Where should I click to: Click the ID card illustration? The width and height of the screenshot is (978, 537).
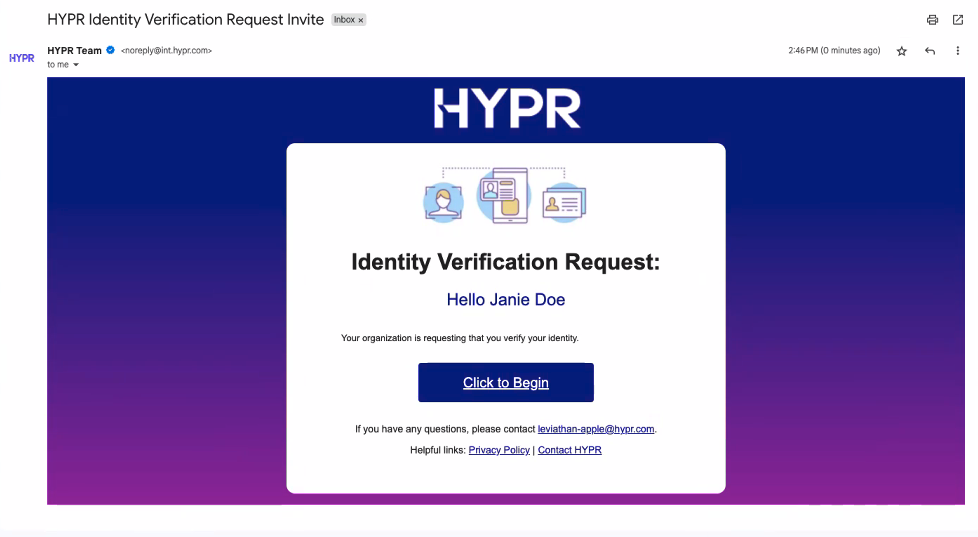coord(564,203)
